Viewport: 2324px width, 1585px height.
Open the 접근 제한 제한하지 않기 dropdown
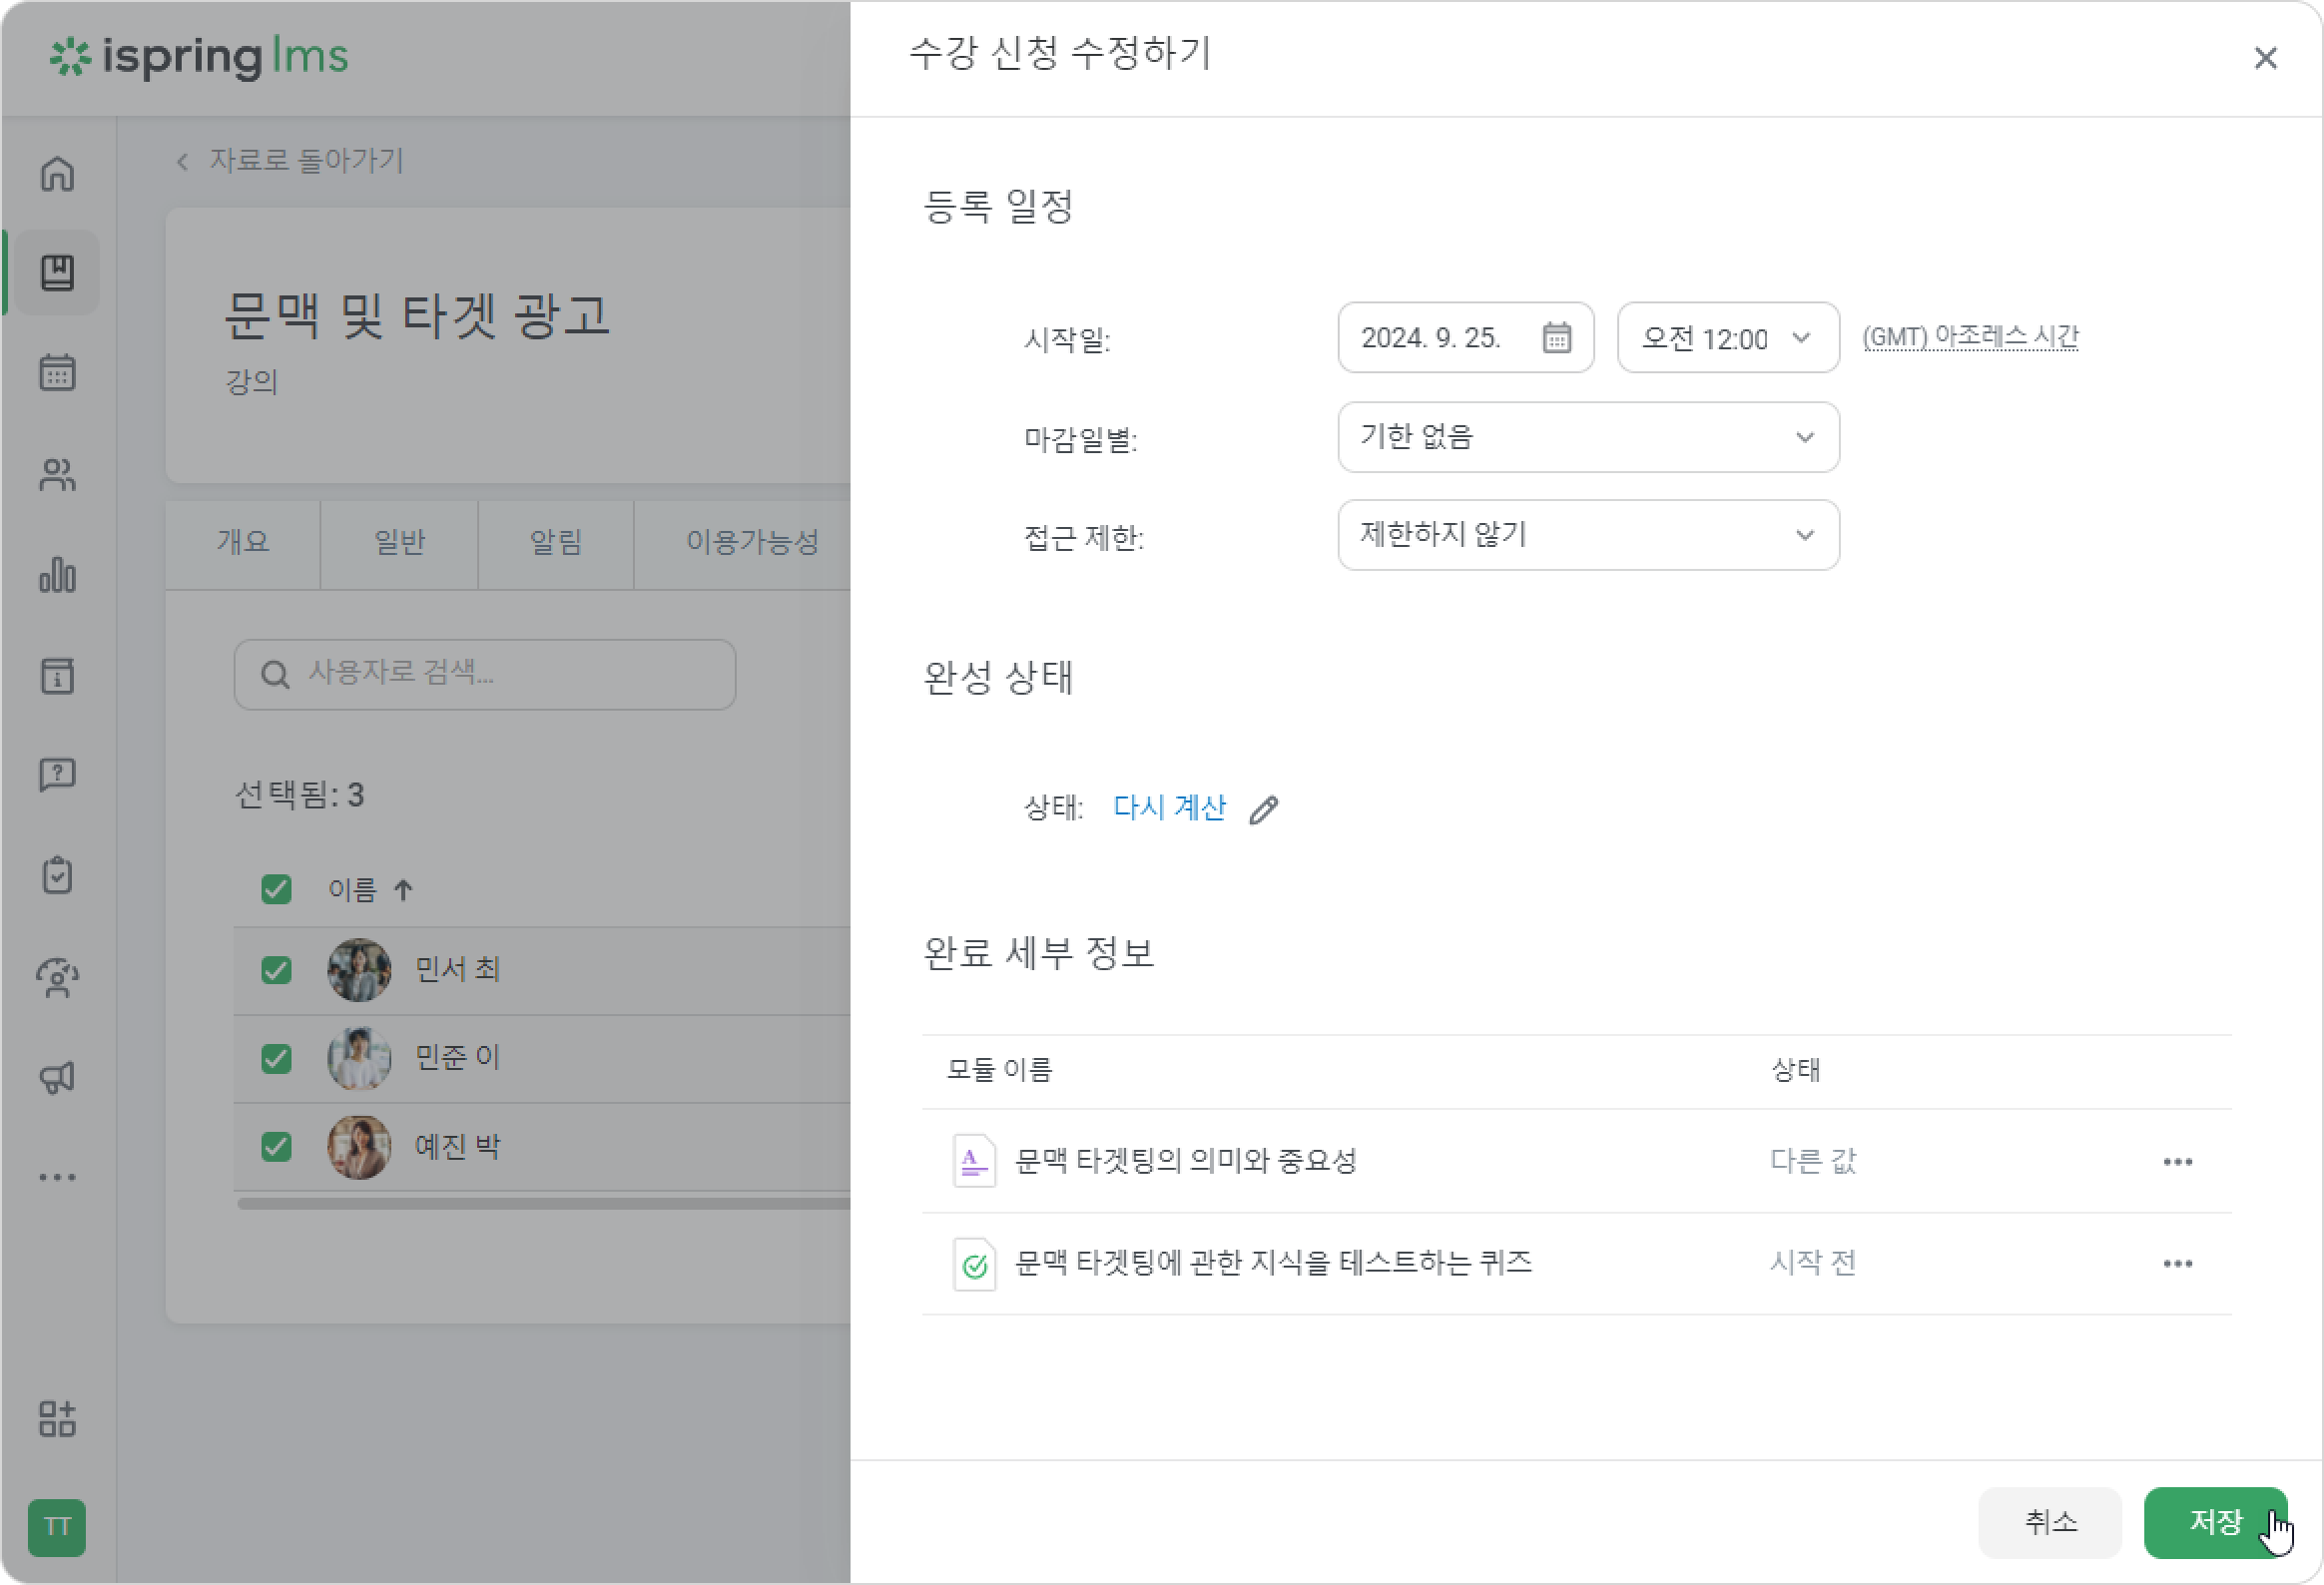coord(1588,535)
